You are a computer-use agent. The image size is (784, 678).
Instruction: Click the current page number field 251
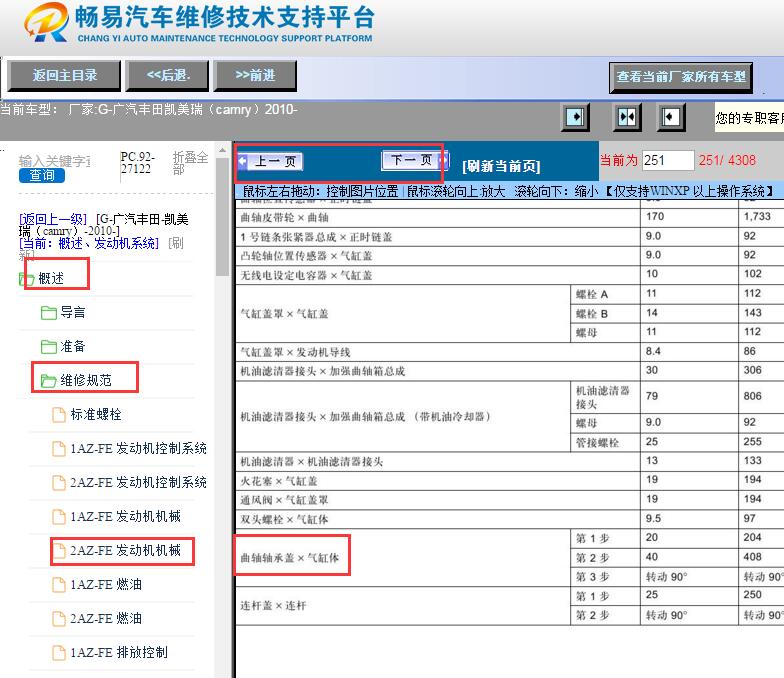click(668, 160)
